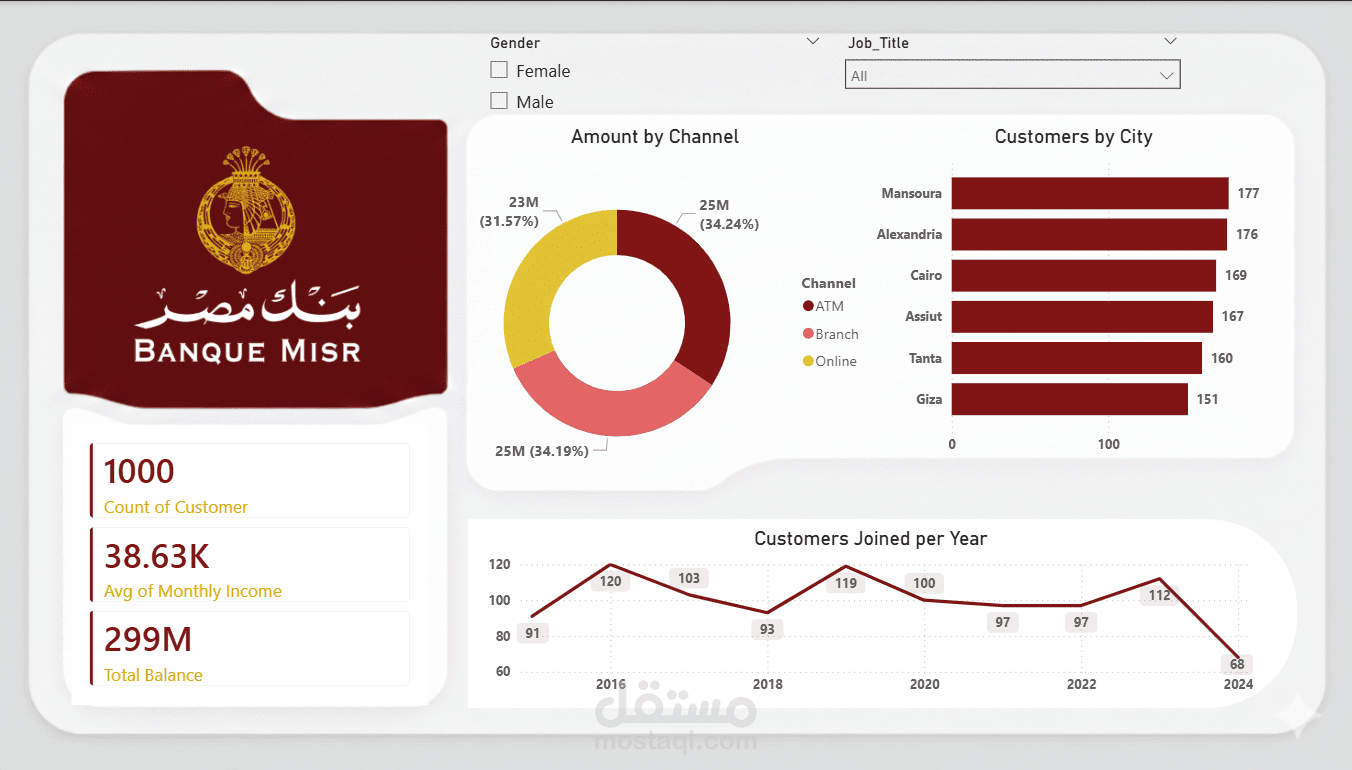Click the Channel legend header
Viewport: 1352px width, 770px height.
pyautogui.click(x=829, y=283)
